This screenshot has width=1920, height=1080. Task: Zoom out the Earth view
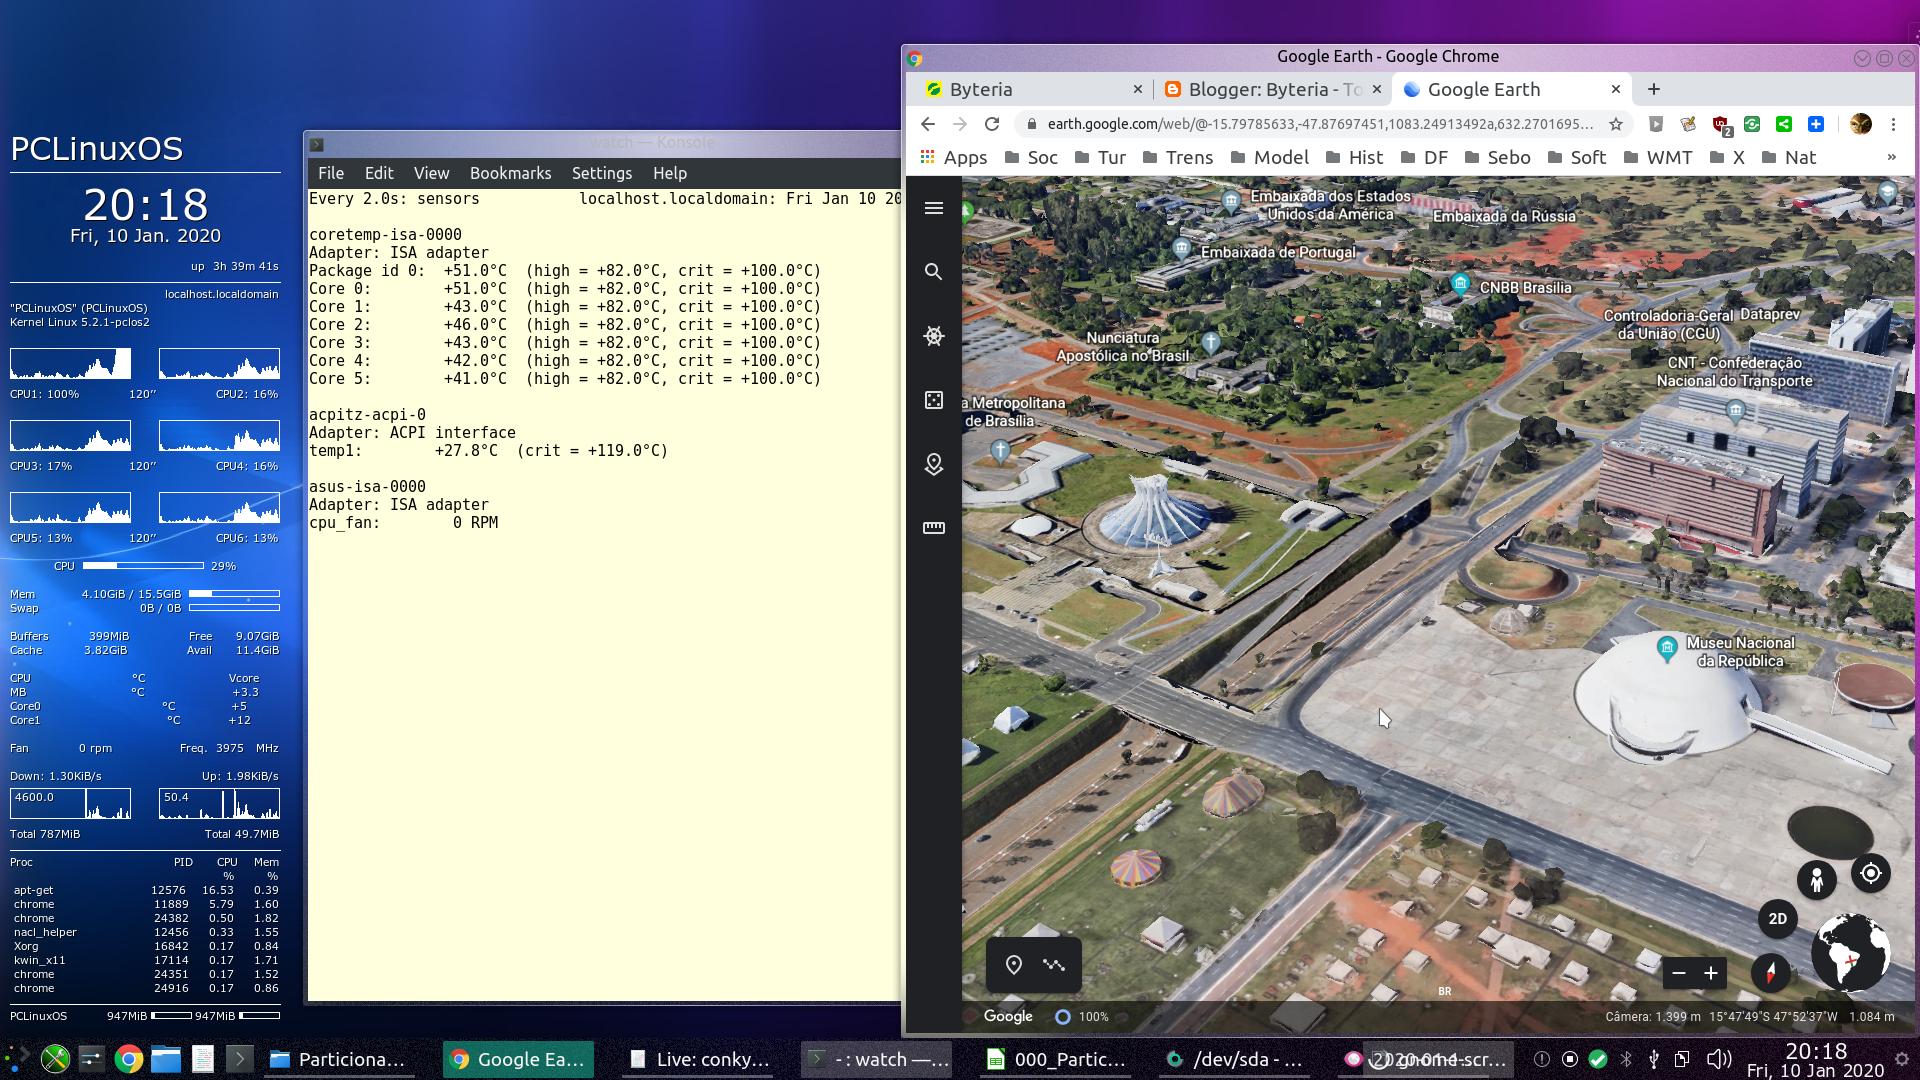(1679, 973)
